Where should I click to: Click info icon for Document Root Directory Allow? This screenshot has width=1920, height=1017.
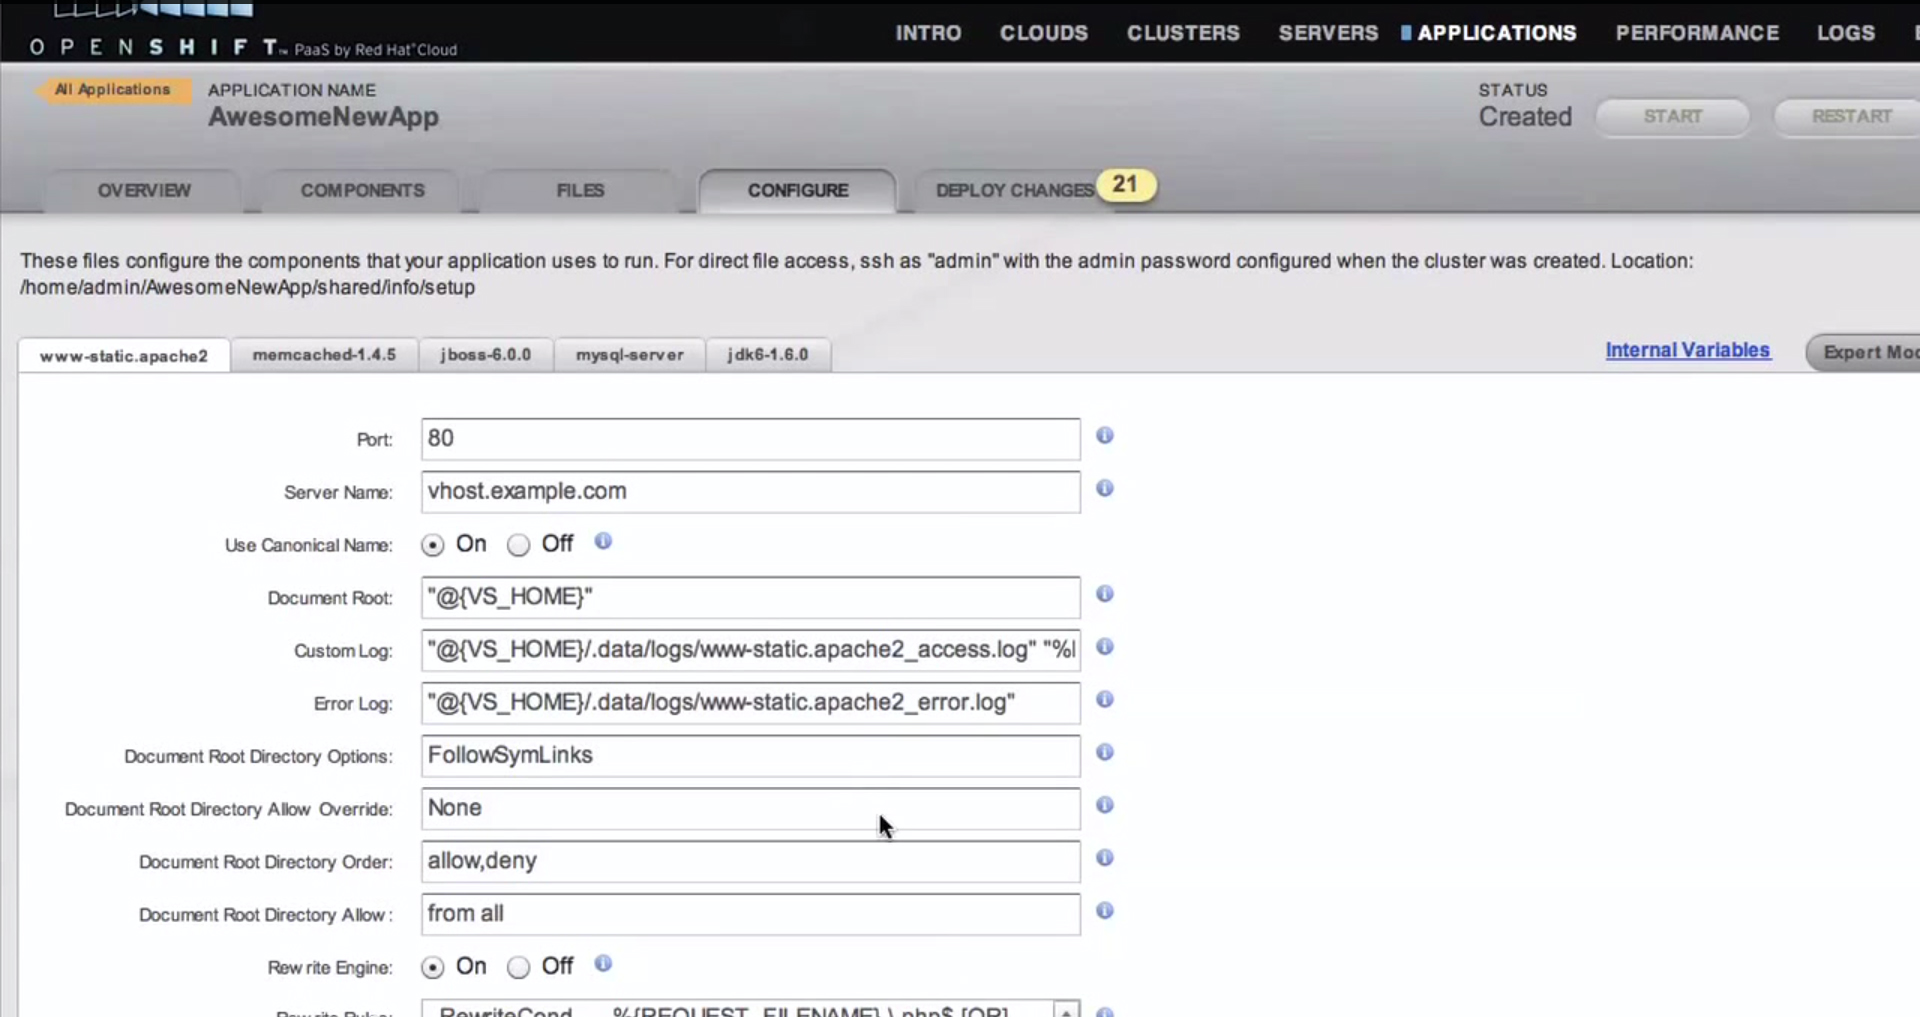[1104, 911]
